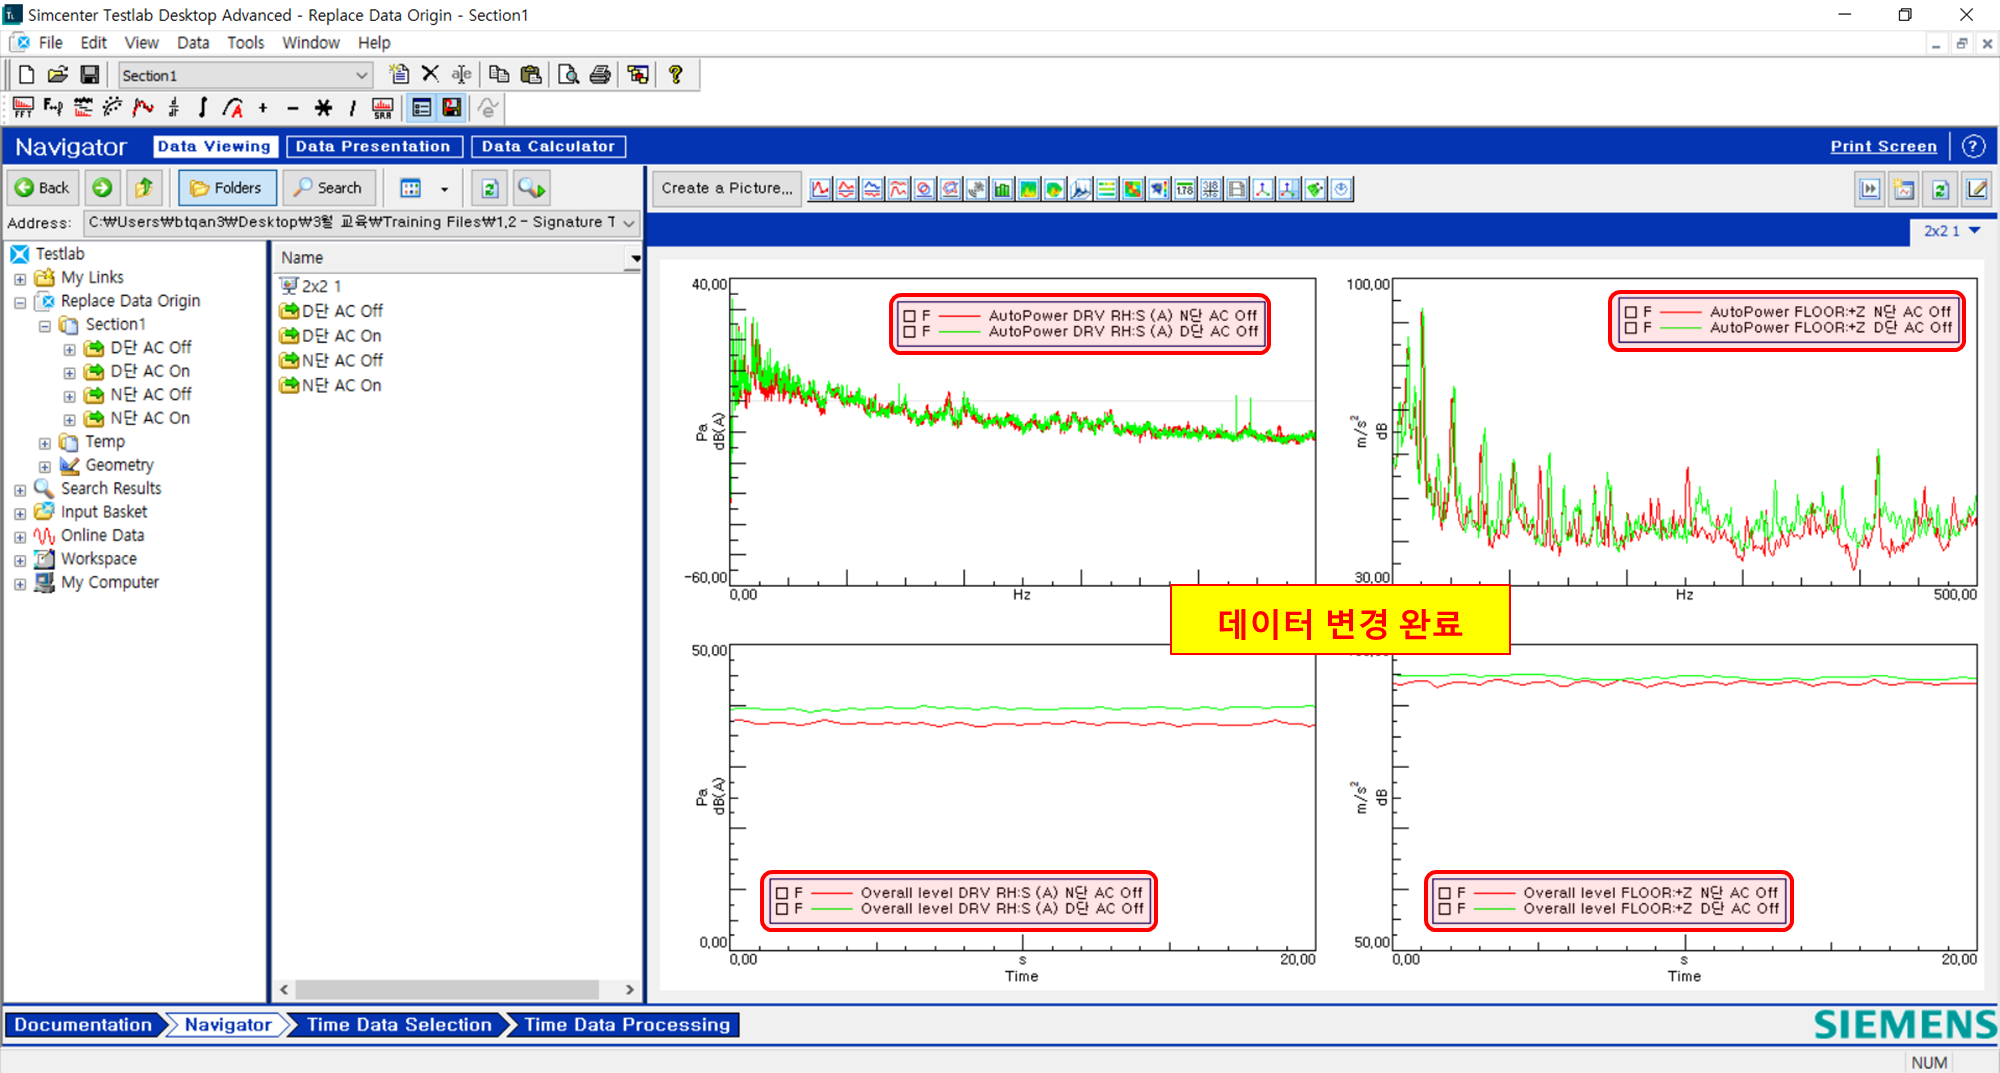
Task: Click the integrate icon in calculation toolbar
Action: coord(203,107)
